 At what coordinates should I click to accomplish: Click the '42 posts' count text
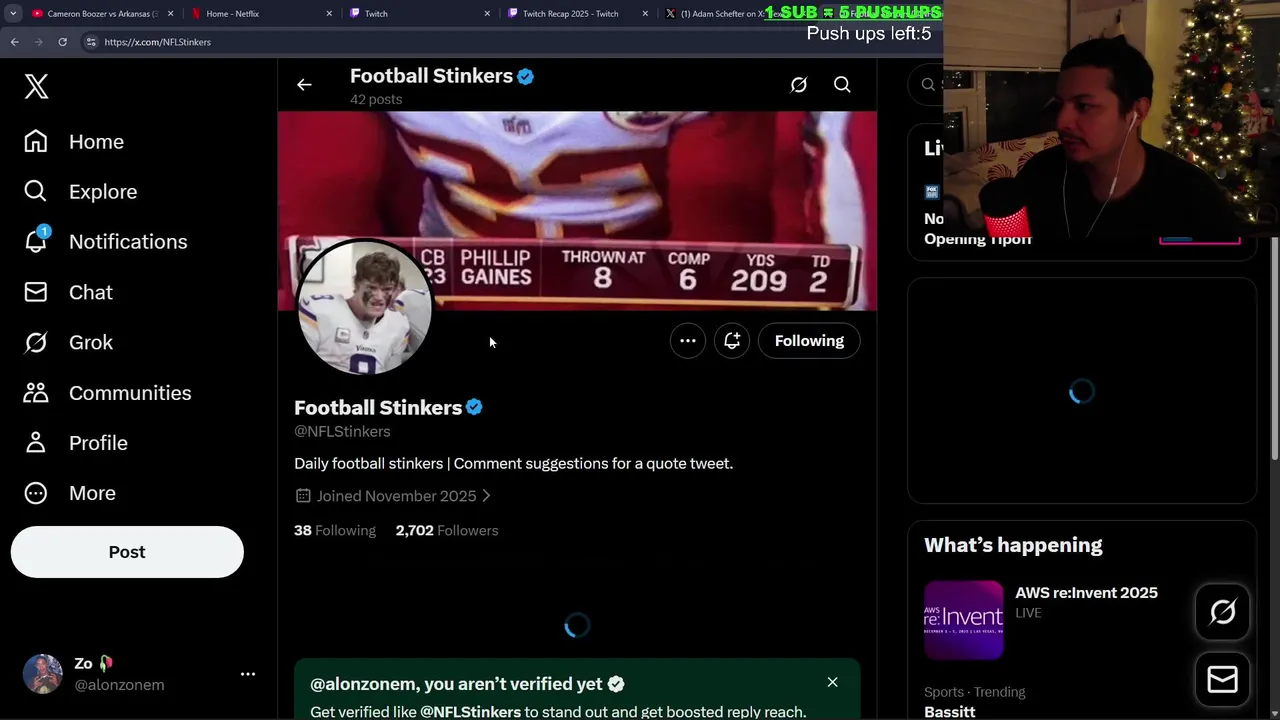tap(376, 100)
